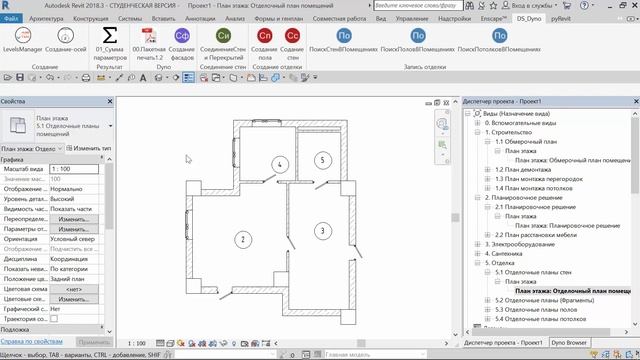Select План этажа: Планировочное решение view
Screen dimensions: 640x360
point(567,225)
